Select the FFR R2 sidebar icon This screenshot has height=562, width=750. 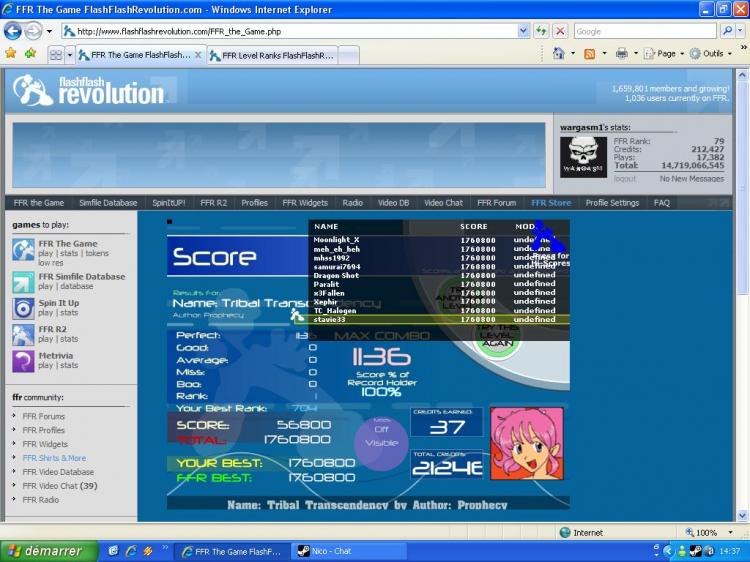[x=23, y=334]
